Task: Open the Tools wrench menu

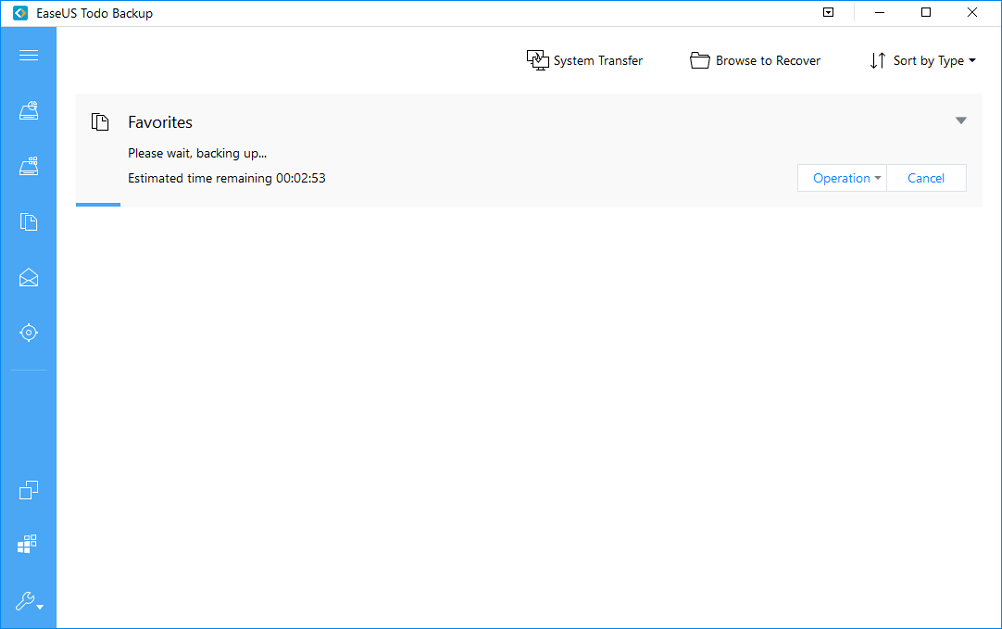Action: coord(29,602)
